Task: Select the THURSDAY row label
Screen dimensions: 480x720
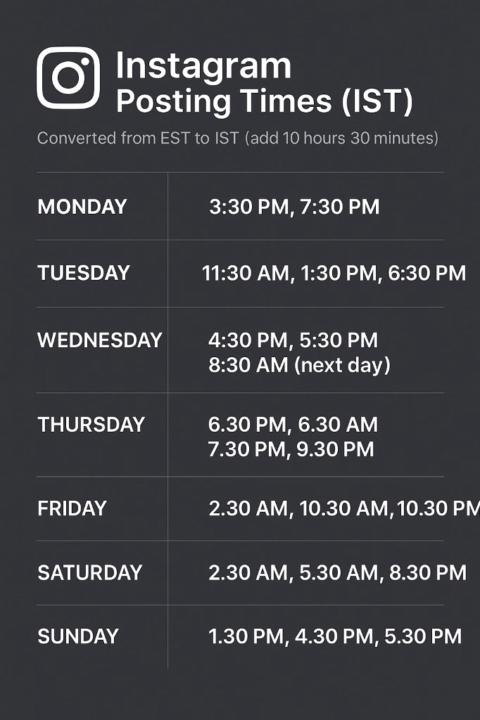Action: pos(91,425)
